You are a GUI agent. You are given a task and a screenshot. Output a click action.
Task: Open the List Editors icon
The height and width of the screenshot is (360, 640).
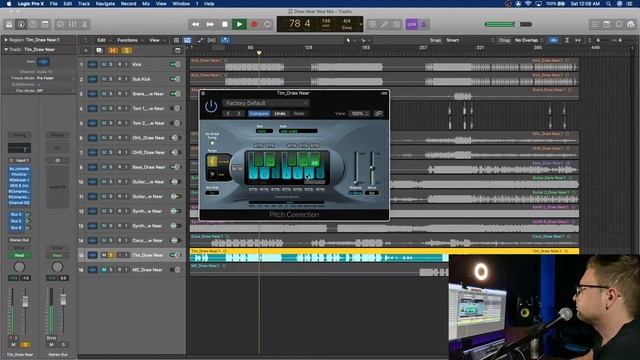coord(595,24)
